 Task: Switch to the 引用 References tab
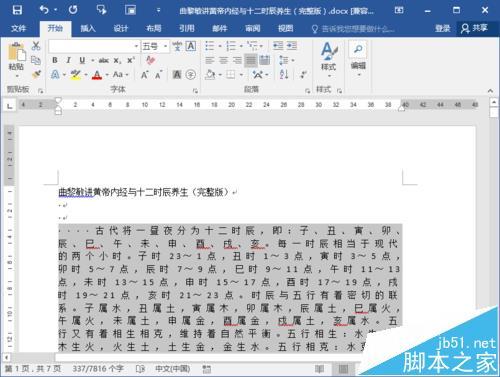(187, 28)
